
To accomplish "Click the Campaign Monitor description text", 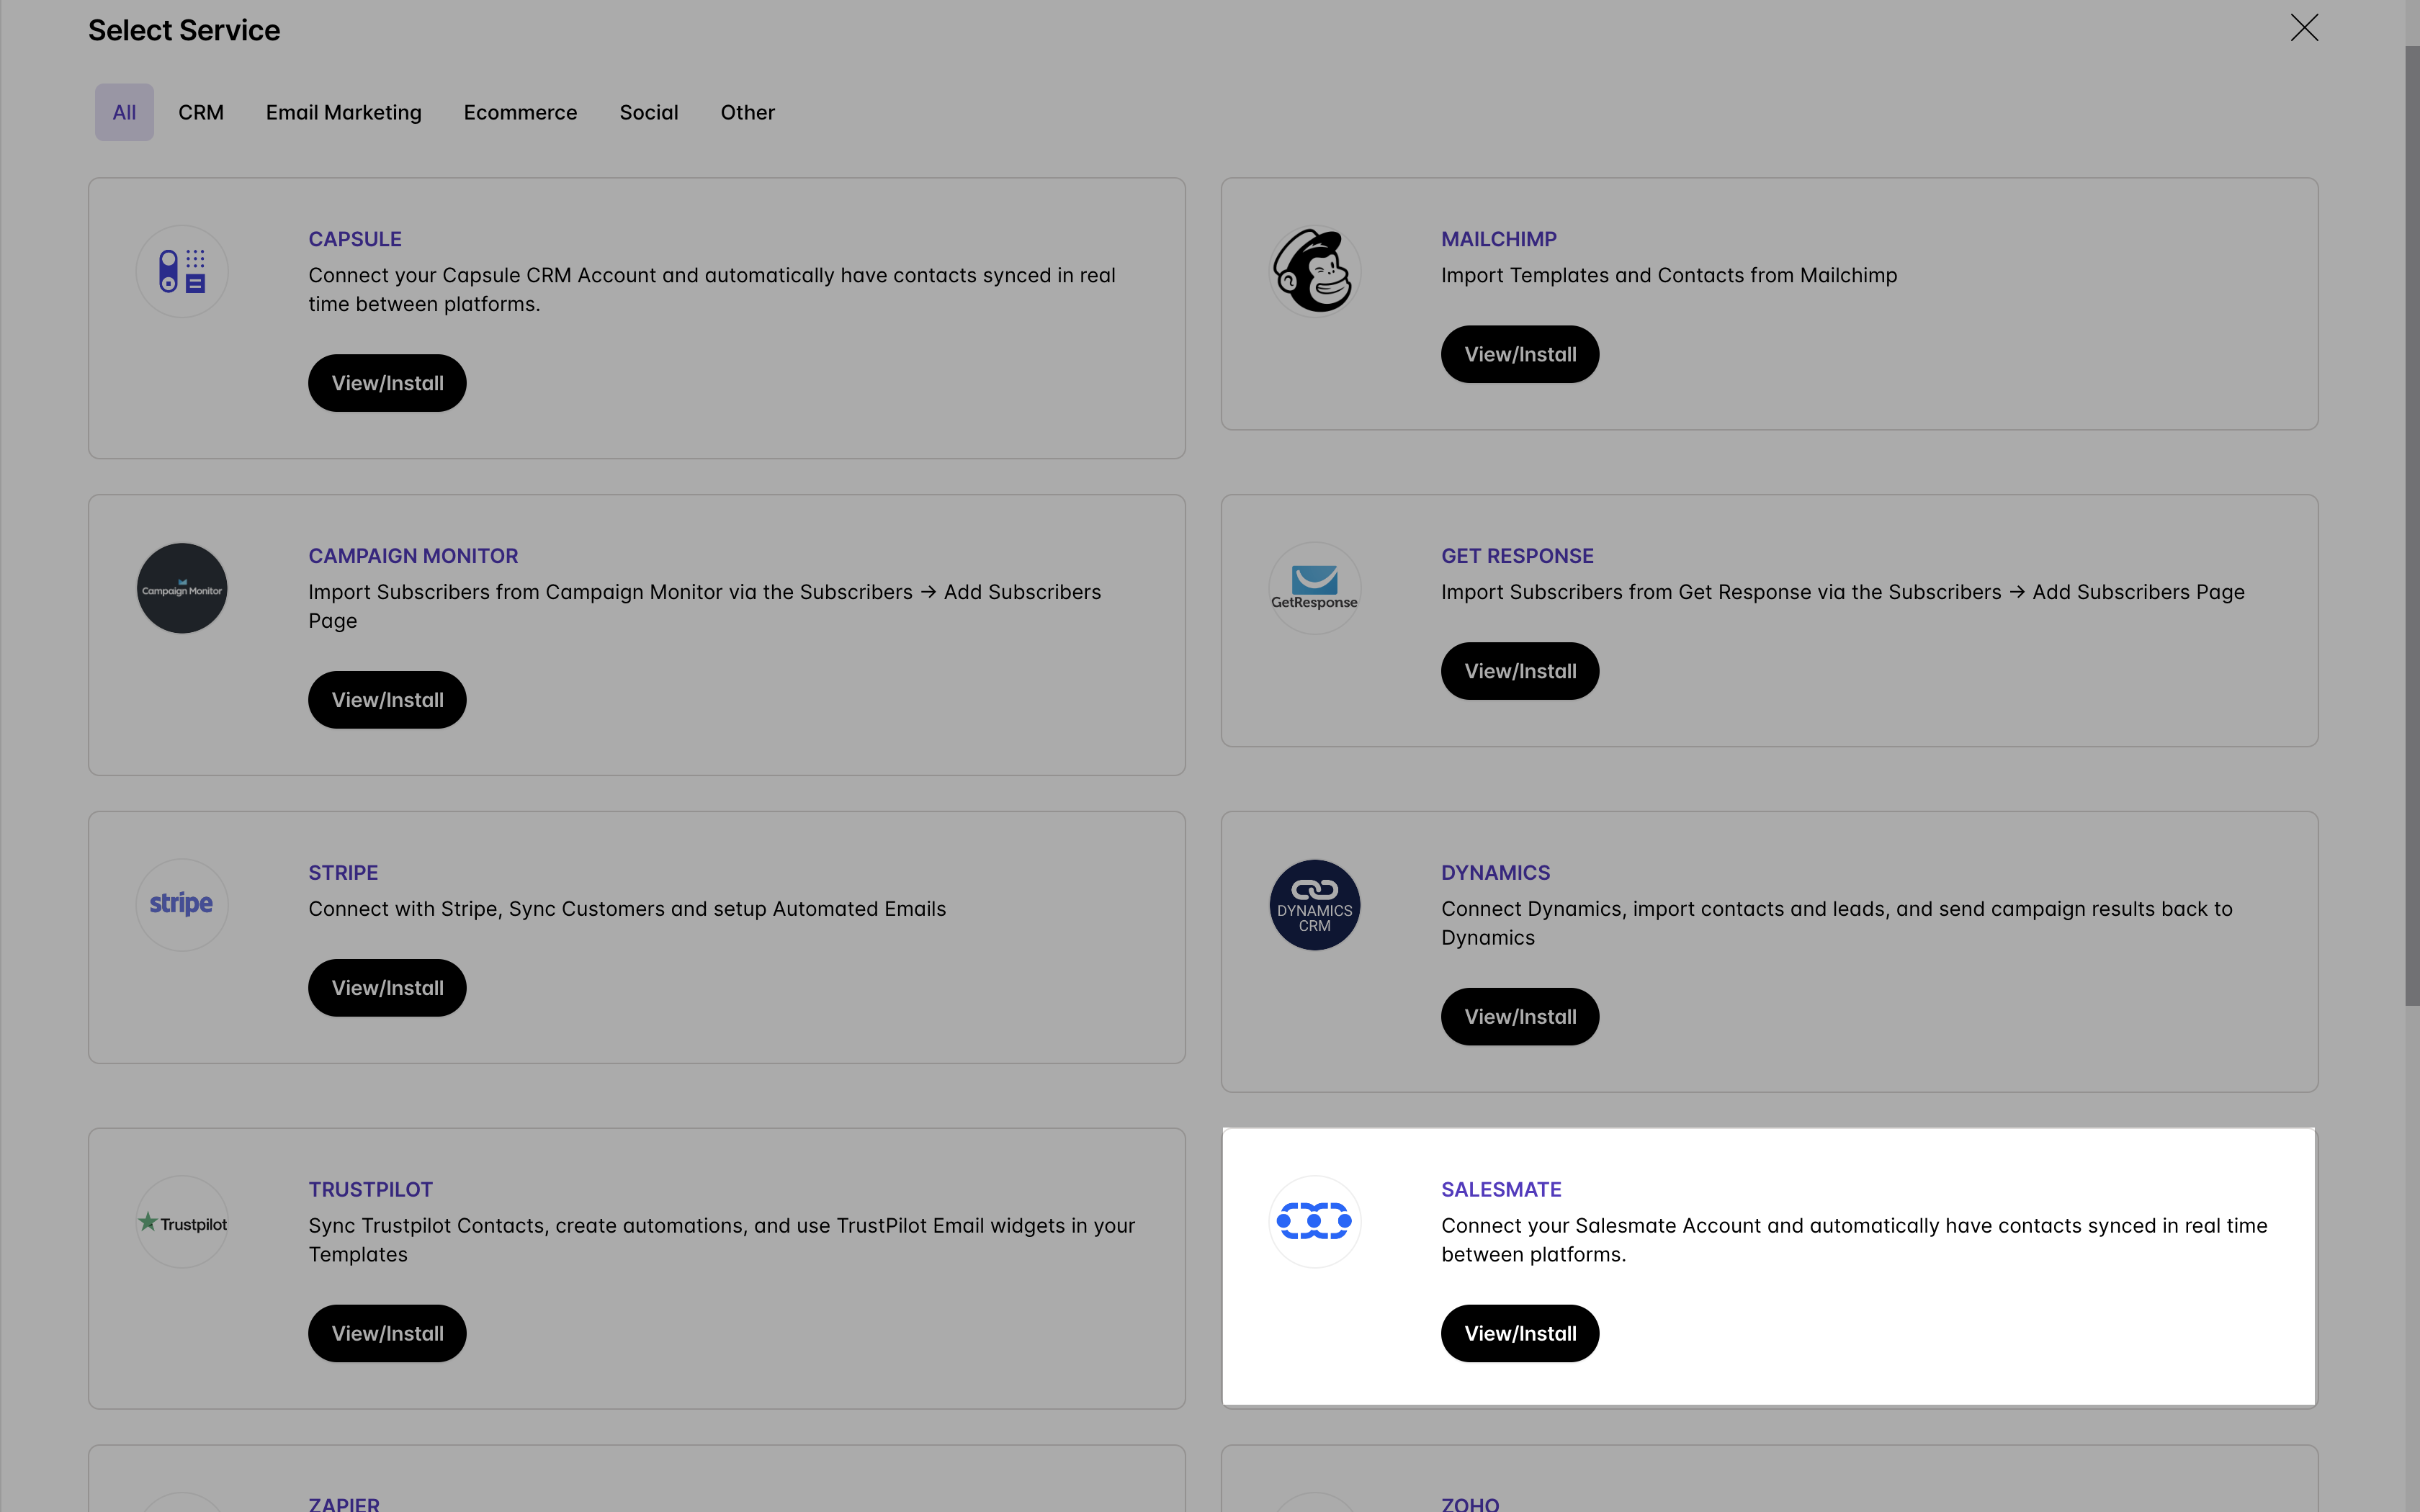I will pos(704,606).
